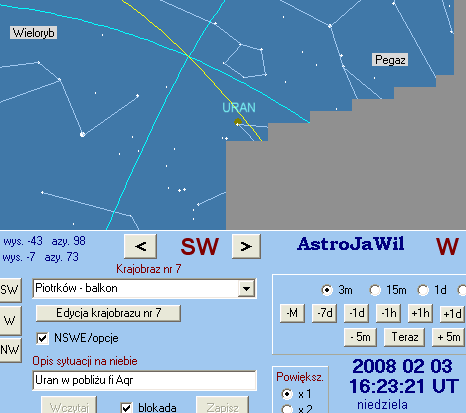Choose the x1 zoom radio option
Screen dimensions: 466x413
[x=287, y=394]
